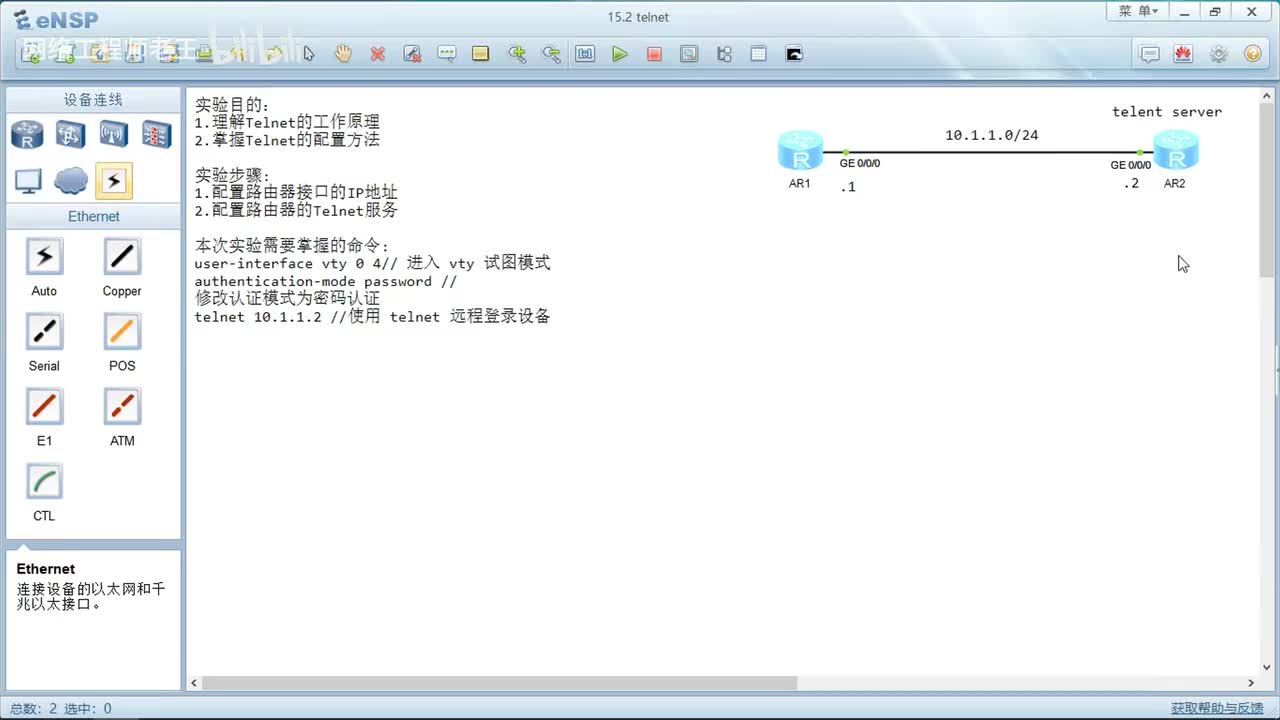Viewport: 1280px width, 720px height.
Task: Open the help question-mark icon
Action: (1252, 54)
